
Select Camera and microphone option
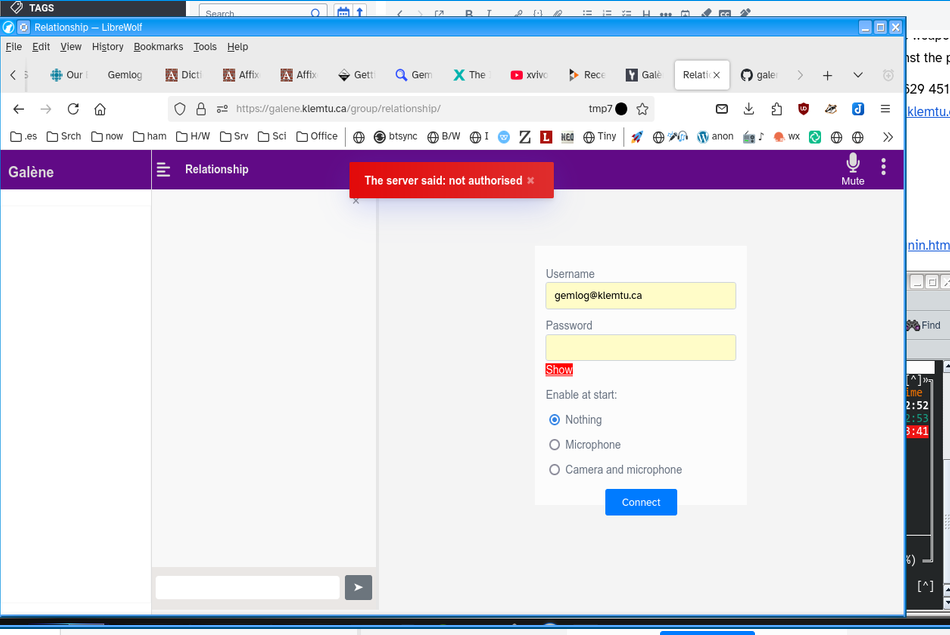point(554,470)
